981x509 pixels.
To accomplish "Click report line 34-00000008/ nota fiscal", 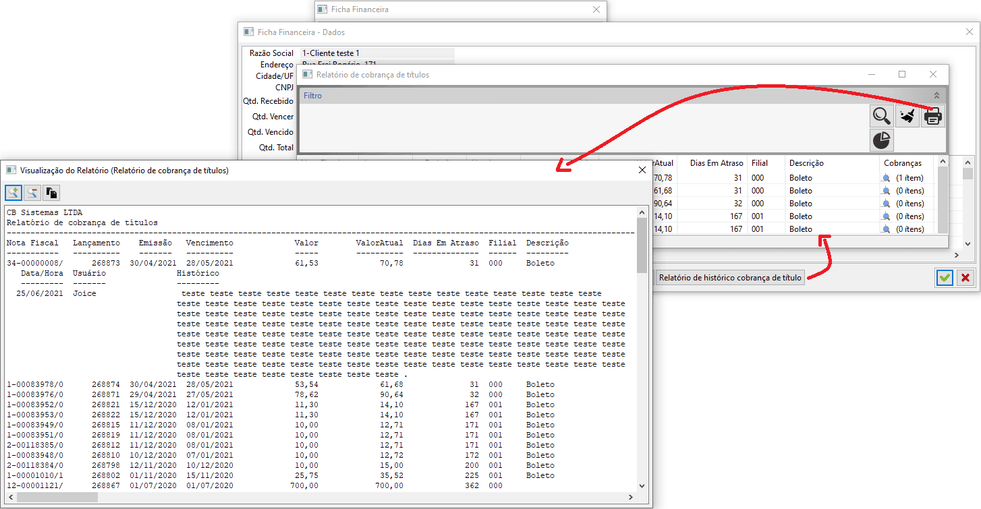I will [35, 263].
